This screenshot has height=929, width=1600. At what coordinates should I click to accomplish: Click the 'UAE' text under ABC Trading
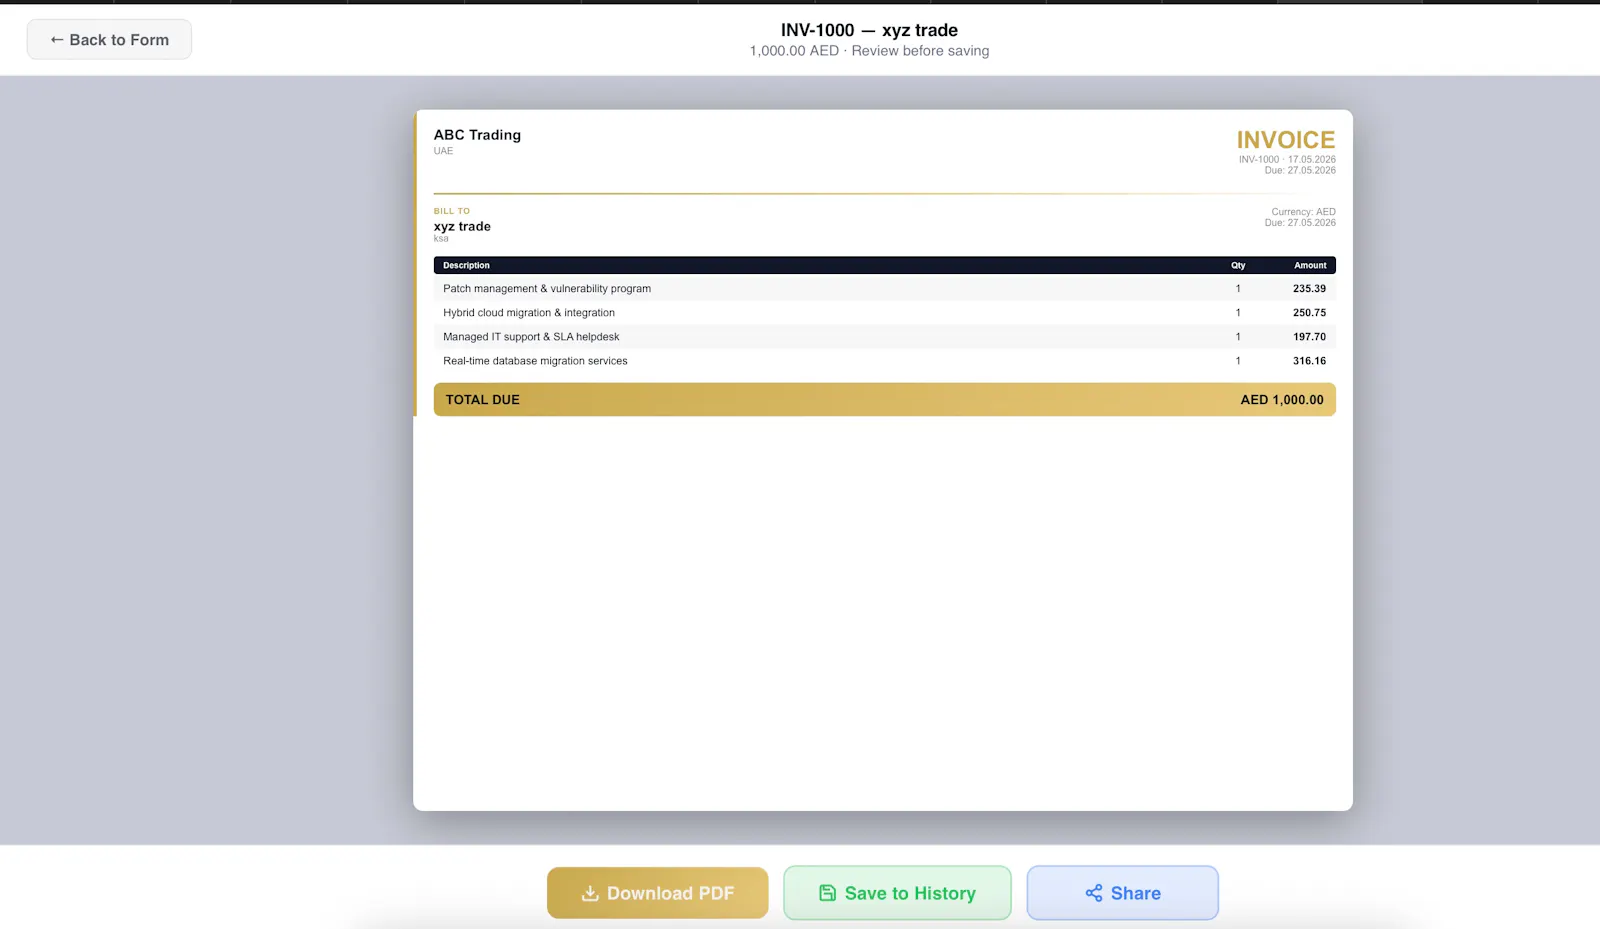pyautogui.click(x=443, y=151)
